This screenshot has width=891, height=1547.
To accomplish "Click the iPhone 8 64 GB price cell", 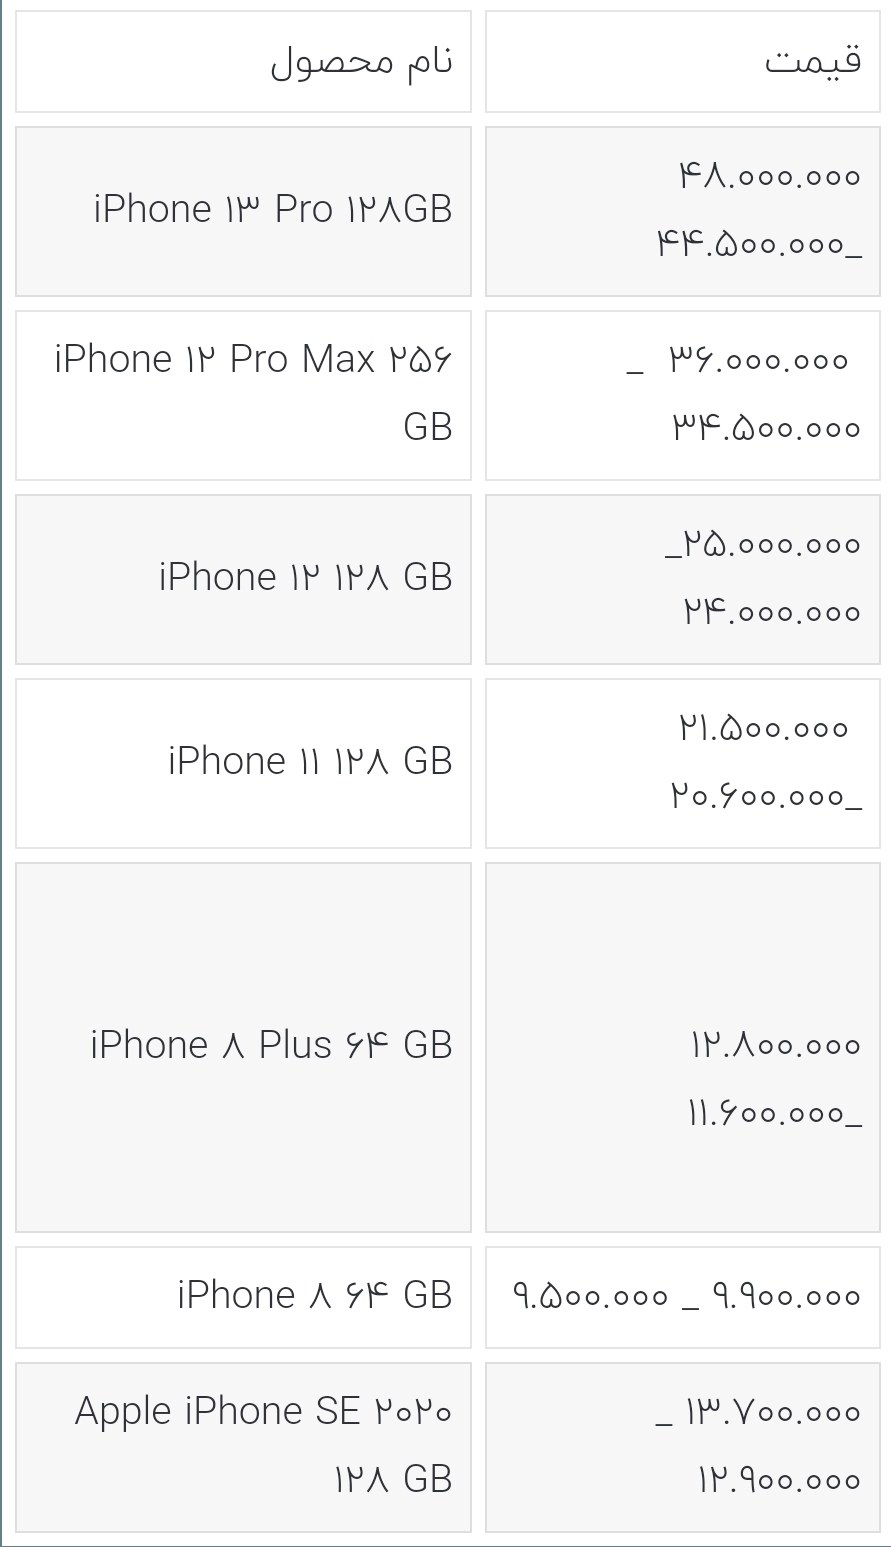I will click(x=682, y=1297).
